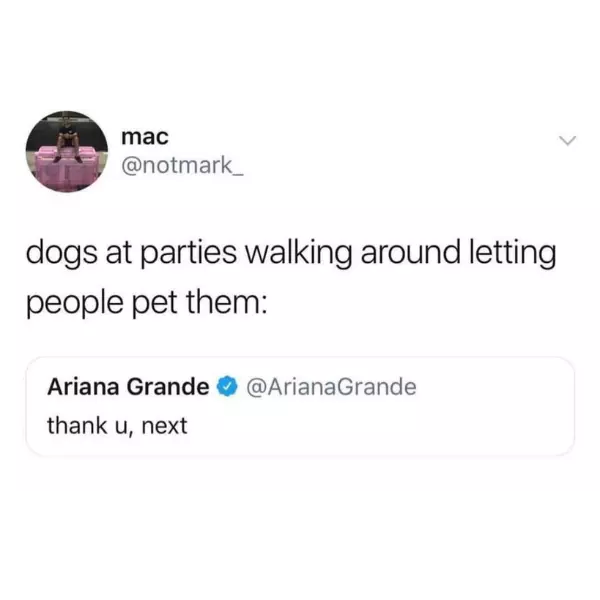Viewport: 600px width, 600px height.
Task: Open the Ariana Grande display name
Action: click(128, 386)
